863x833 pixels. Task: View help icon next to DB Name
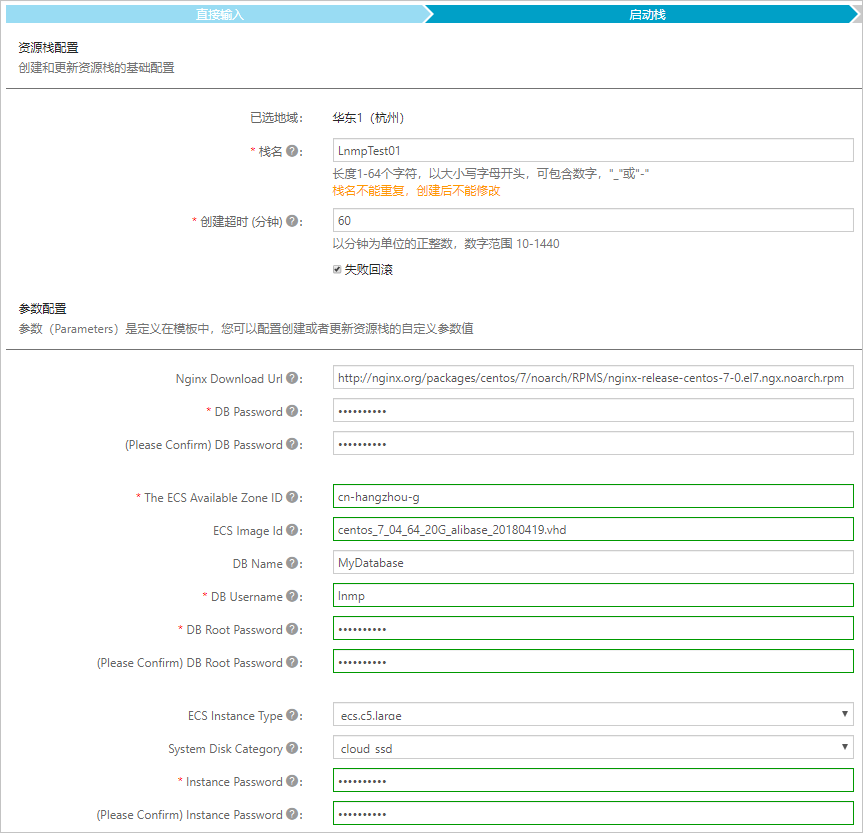(292, 563)
